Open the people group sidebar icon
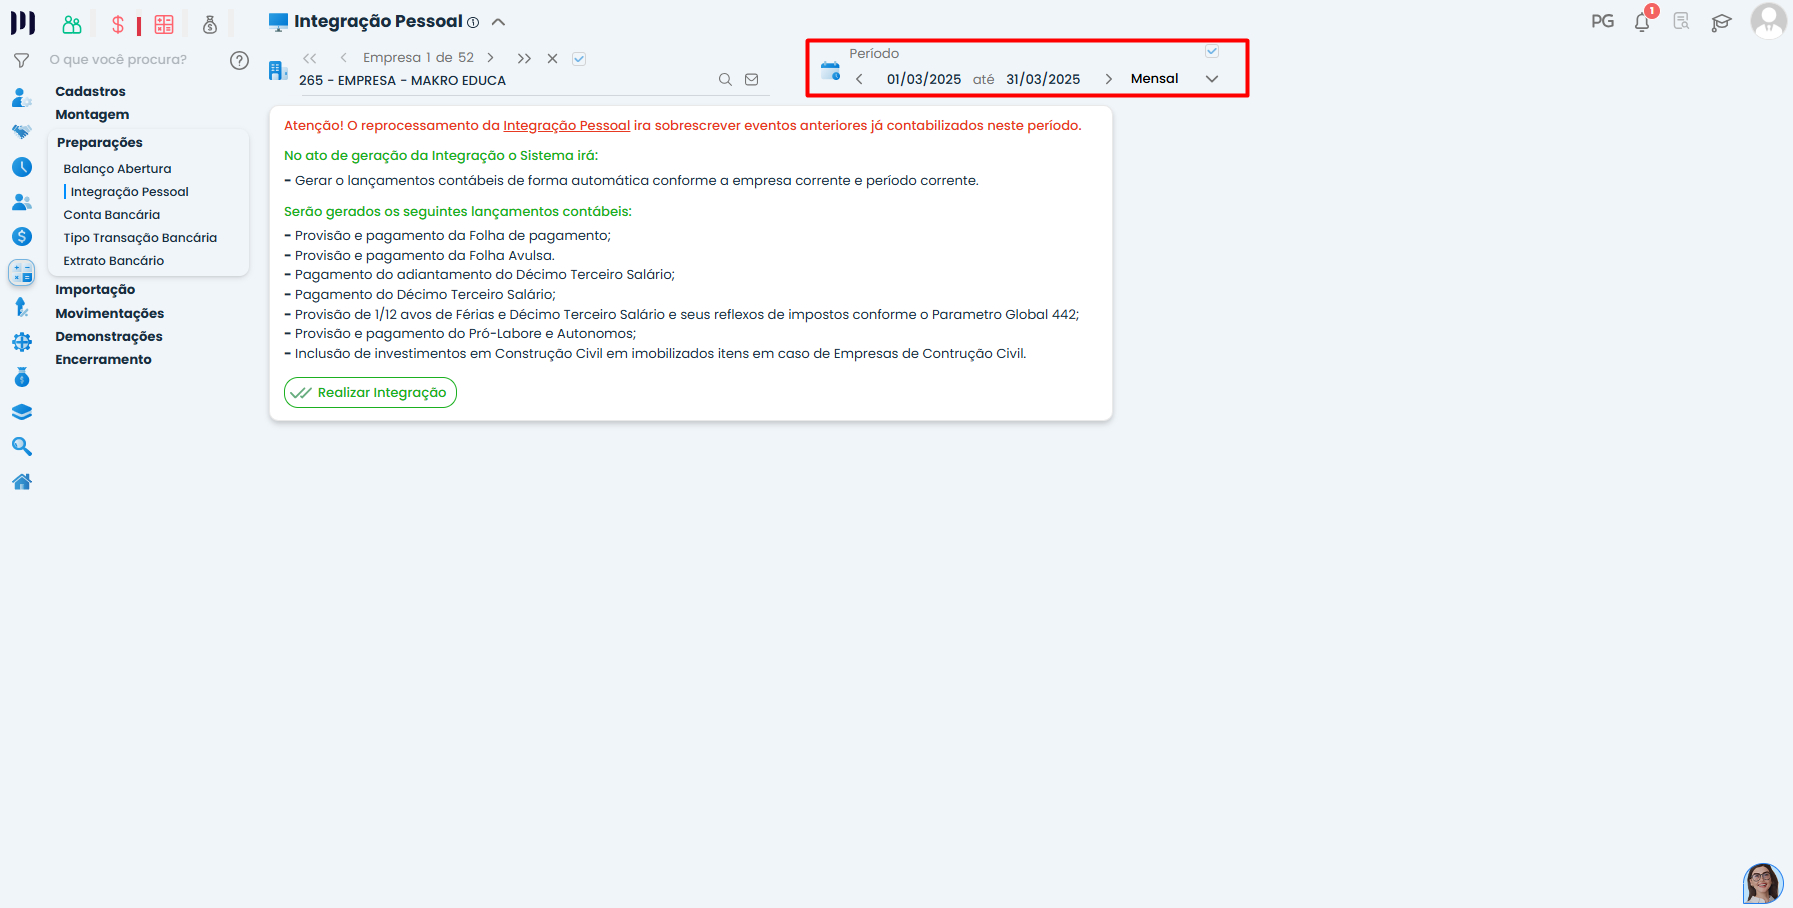Image resolution: width=1793 pixels, height=908 pixels. click(21, 202)
